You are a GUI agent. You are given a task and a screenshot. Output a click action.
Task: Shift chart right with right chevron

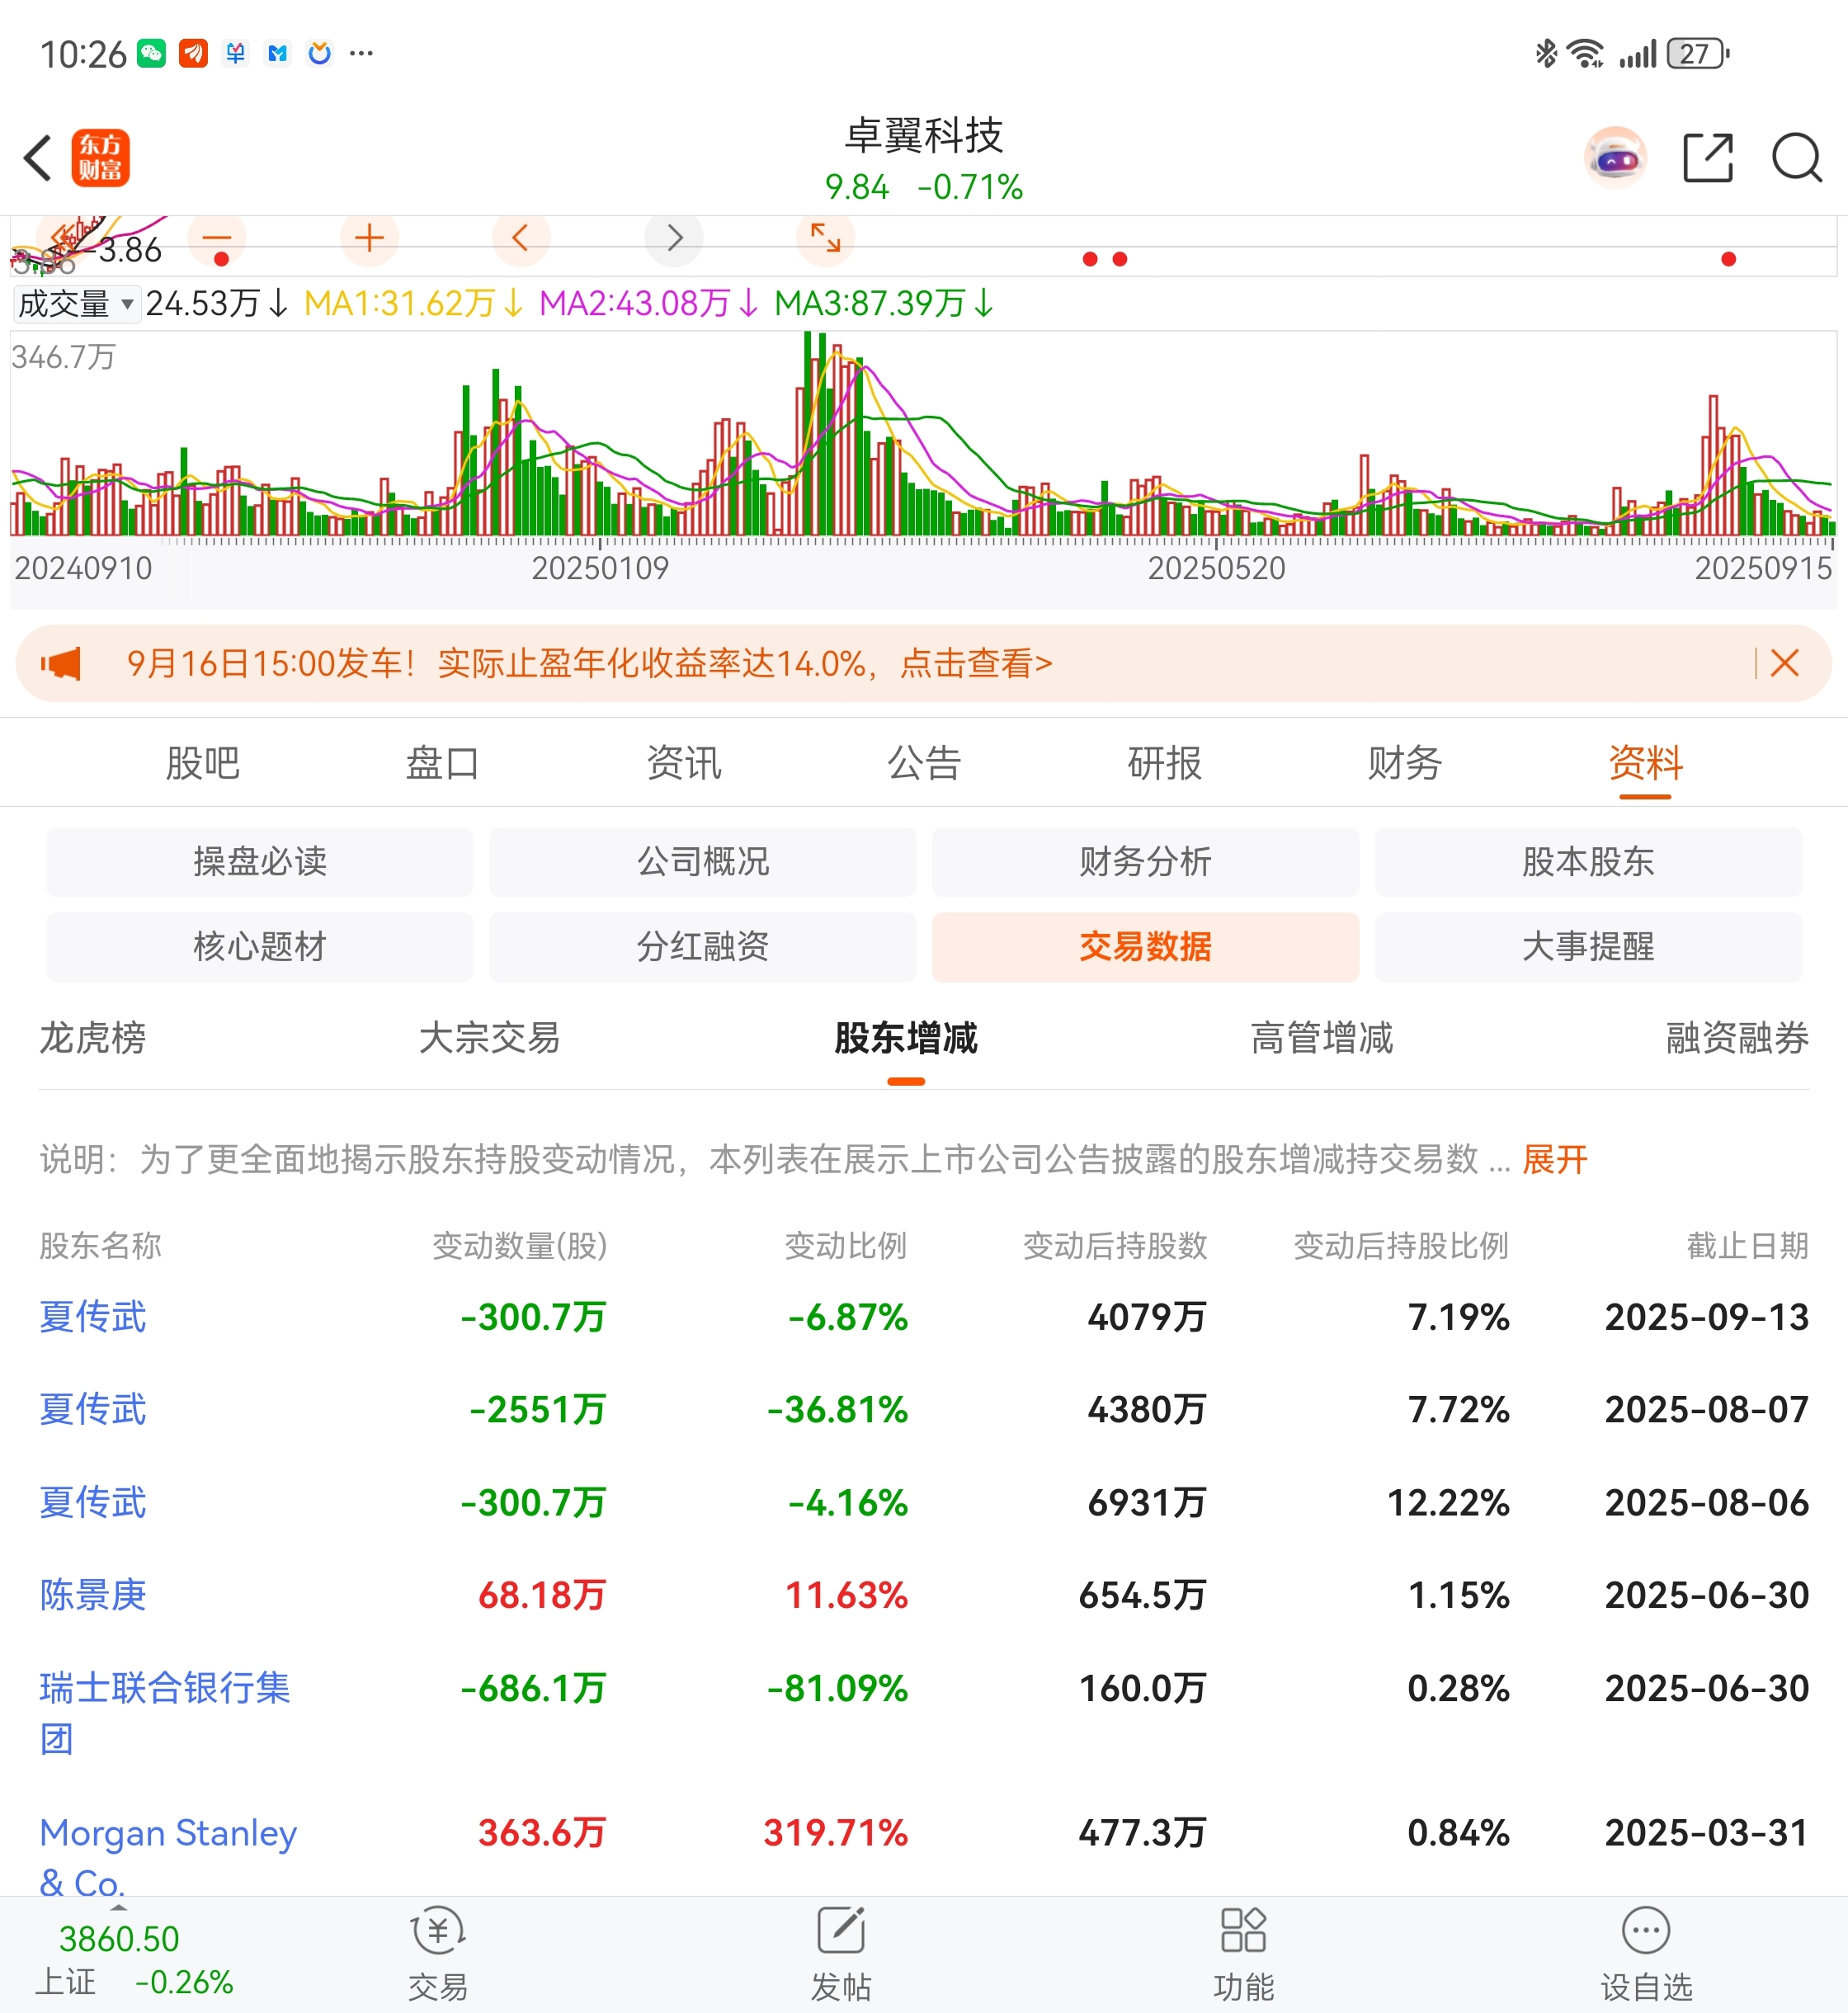(x=674, y=238)
